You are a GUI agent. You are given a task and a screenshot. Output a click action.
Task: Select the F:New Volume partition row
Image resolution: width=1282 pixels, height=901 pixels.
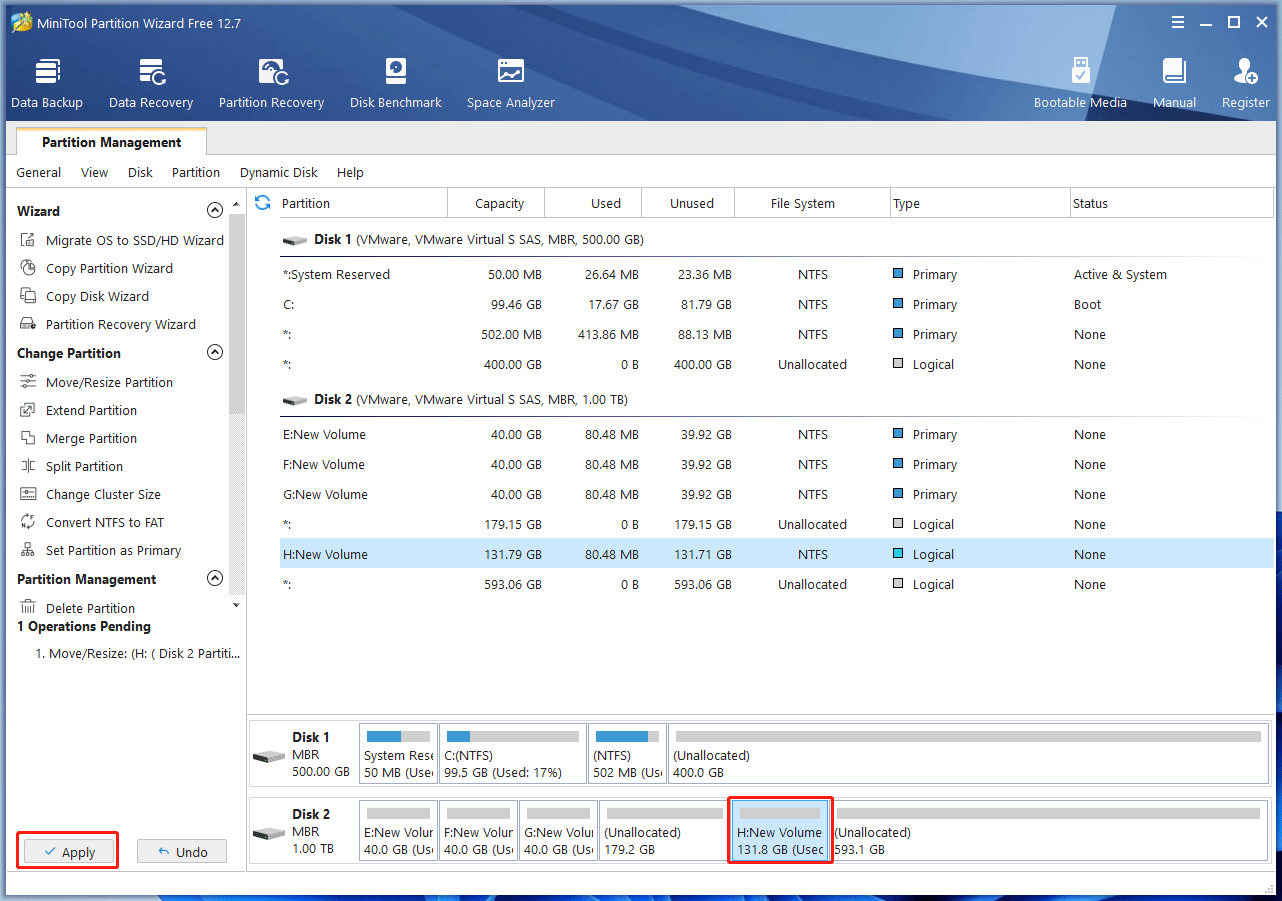coord(777,464)
